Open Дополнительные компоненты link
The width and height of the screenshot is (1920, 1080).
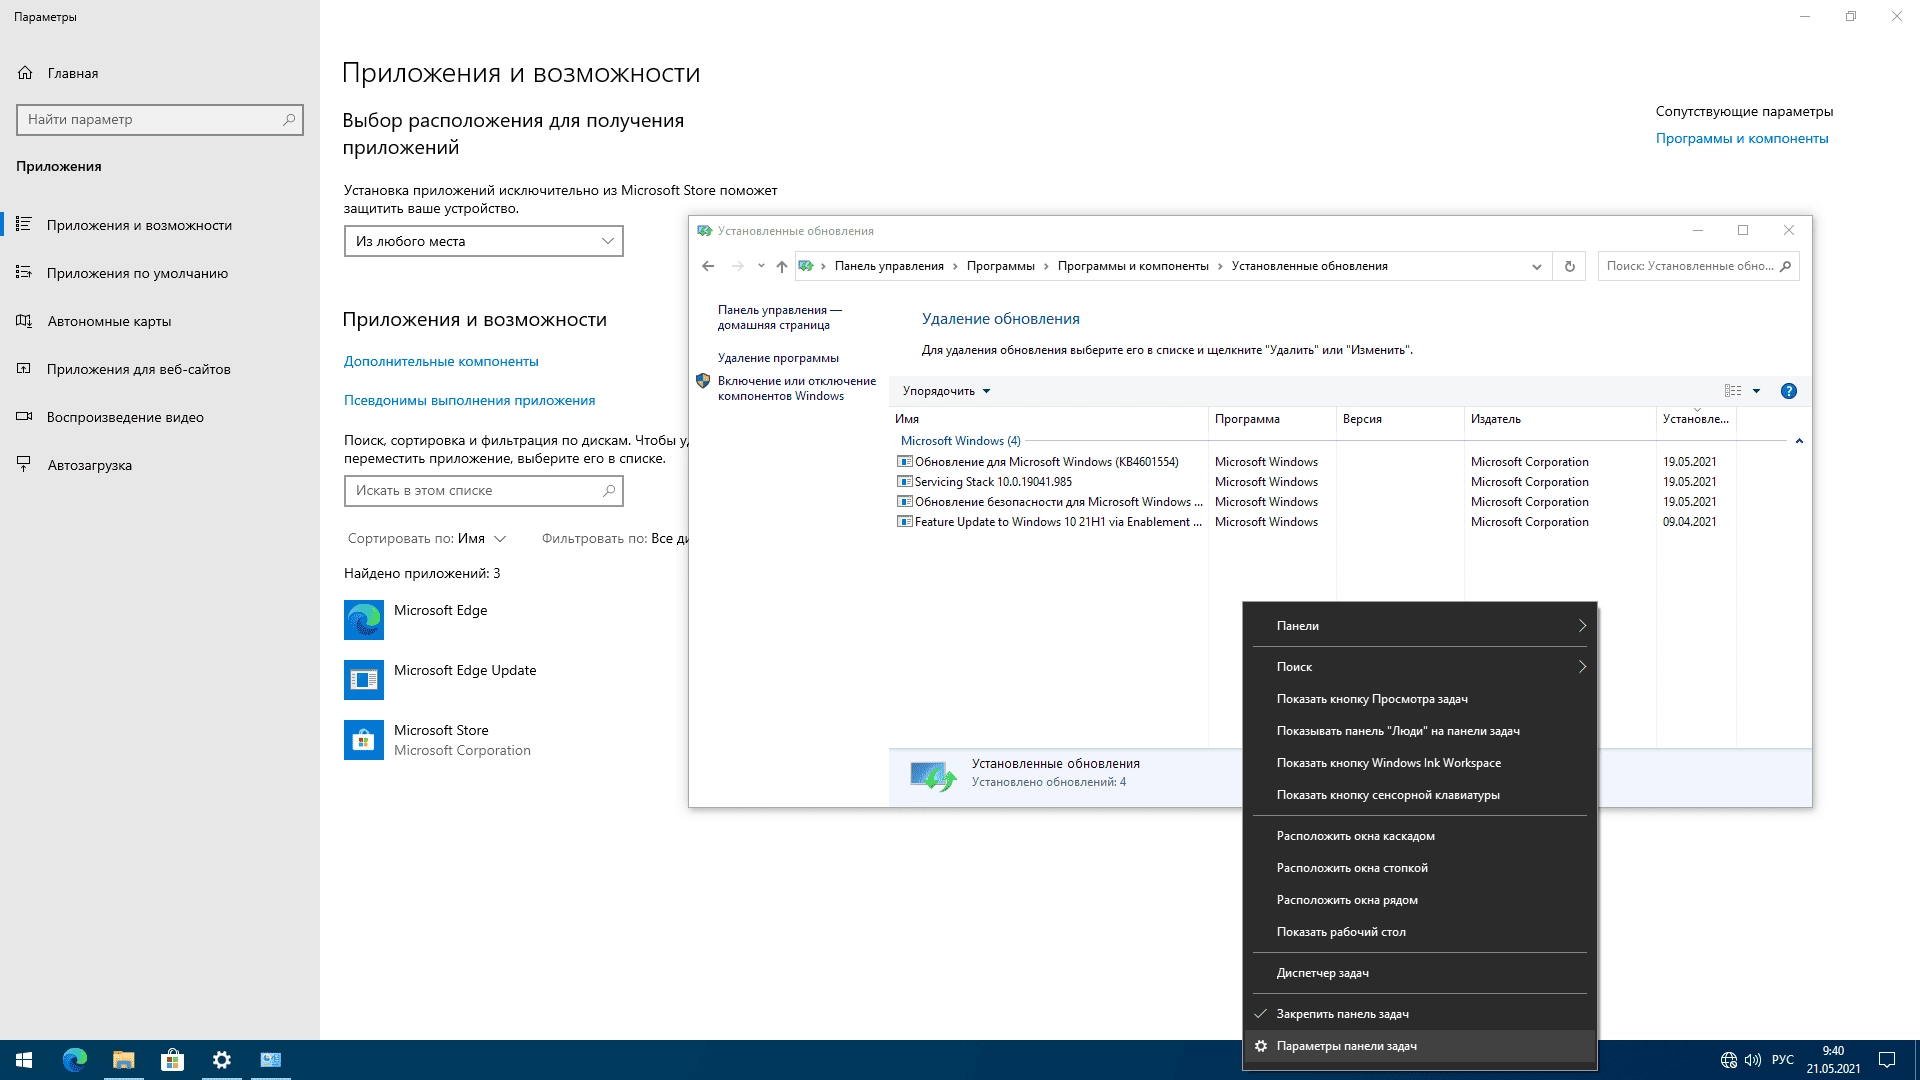click(x=441, y=361)
